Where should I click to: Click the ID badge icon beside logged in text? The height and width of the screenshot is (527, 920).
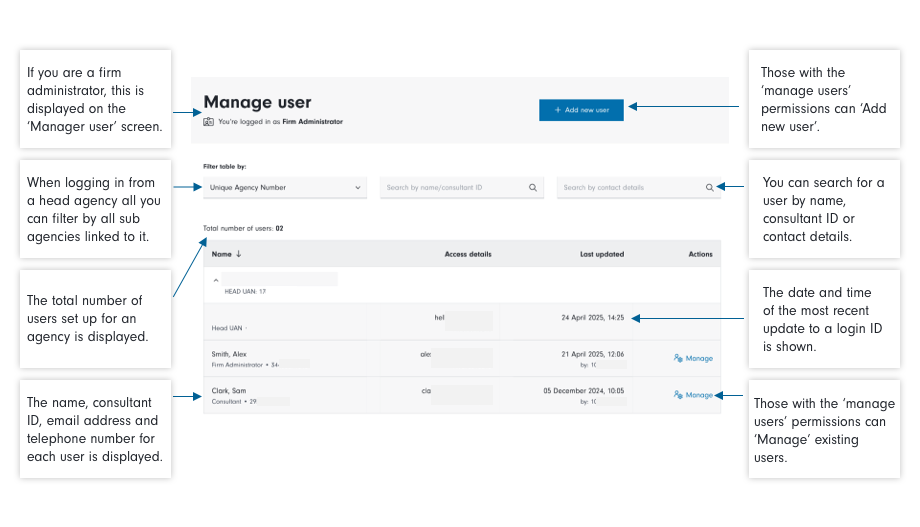pos(208,122)
